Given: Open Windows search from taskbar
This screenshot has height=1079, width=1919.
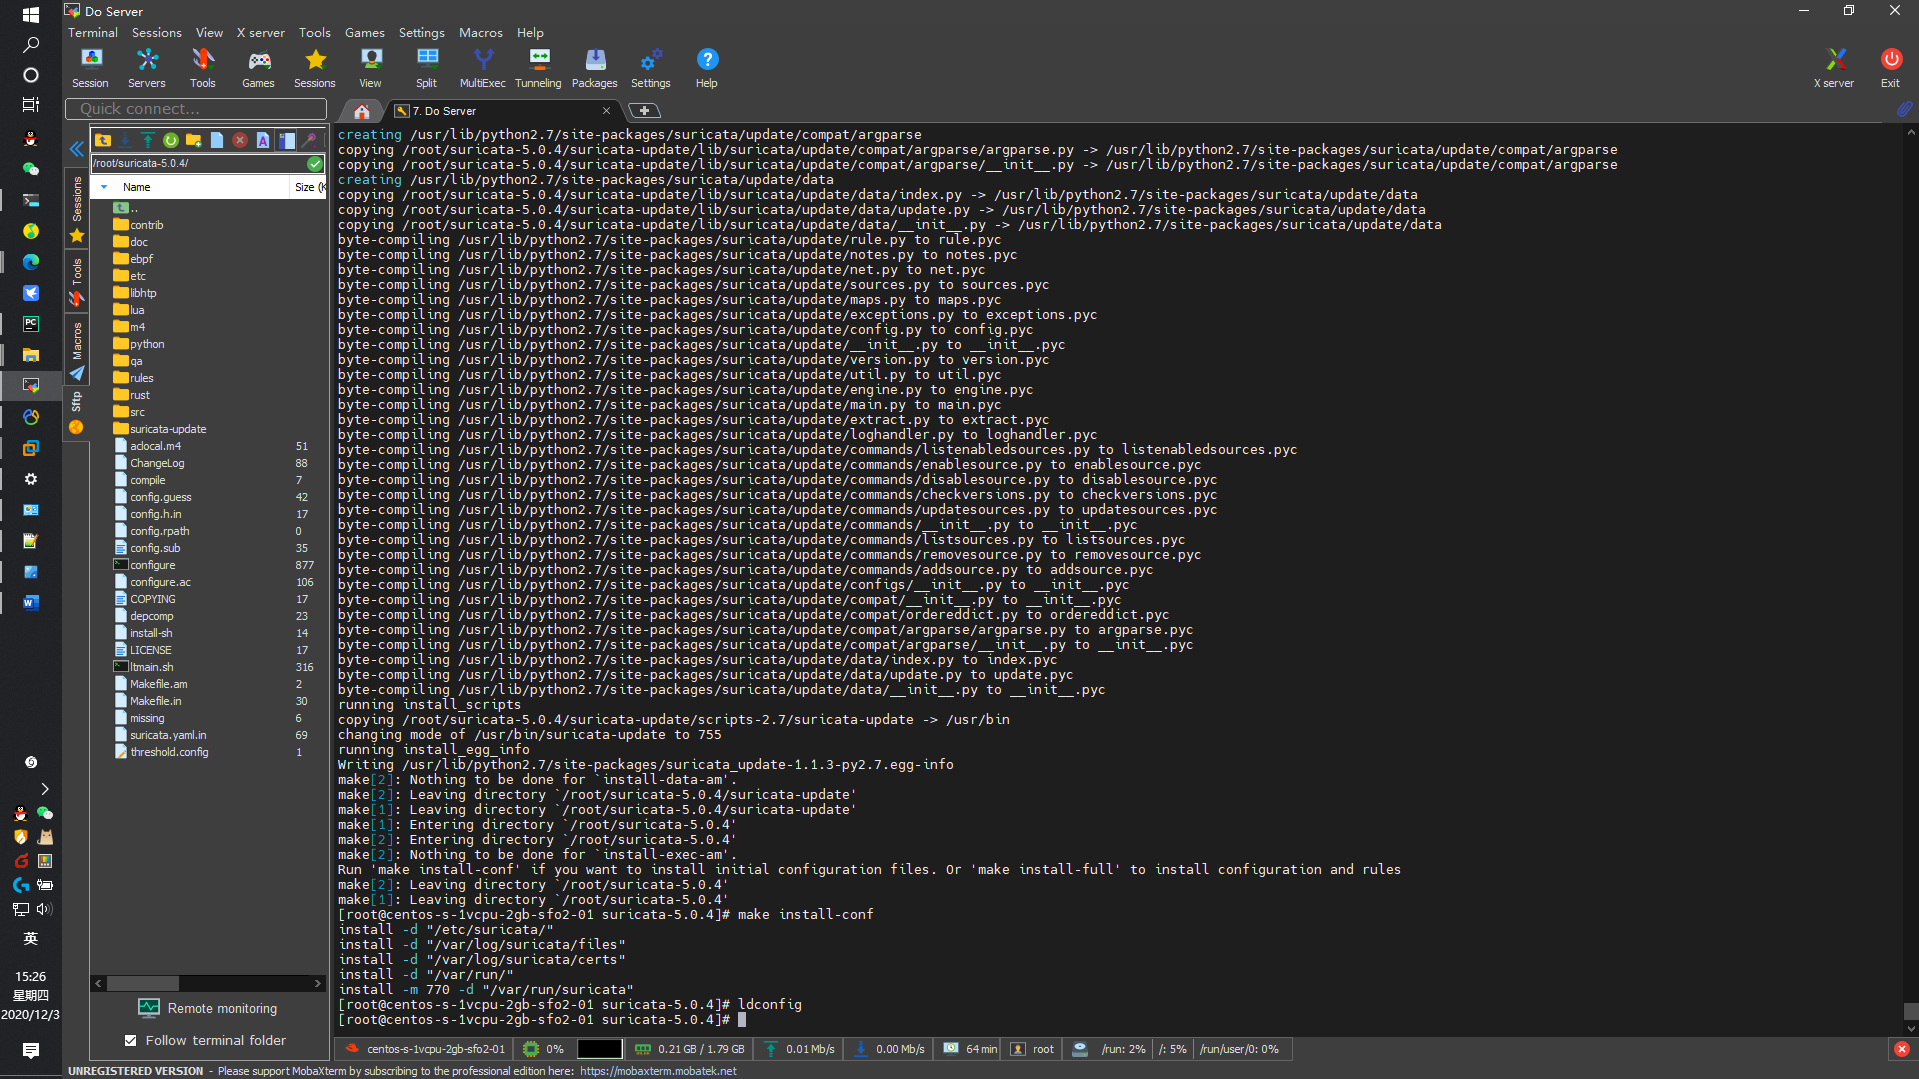Looking at the screenshot, I should pyautogui.click(x=31, y=44).
